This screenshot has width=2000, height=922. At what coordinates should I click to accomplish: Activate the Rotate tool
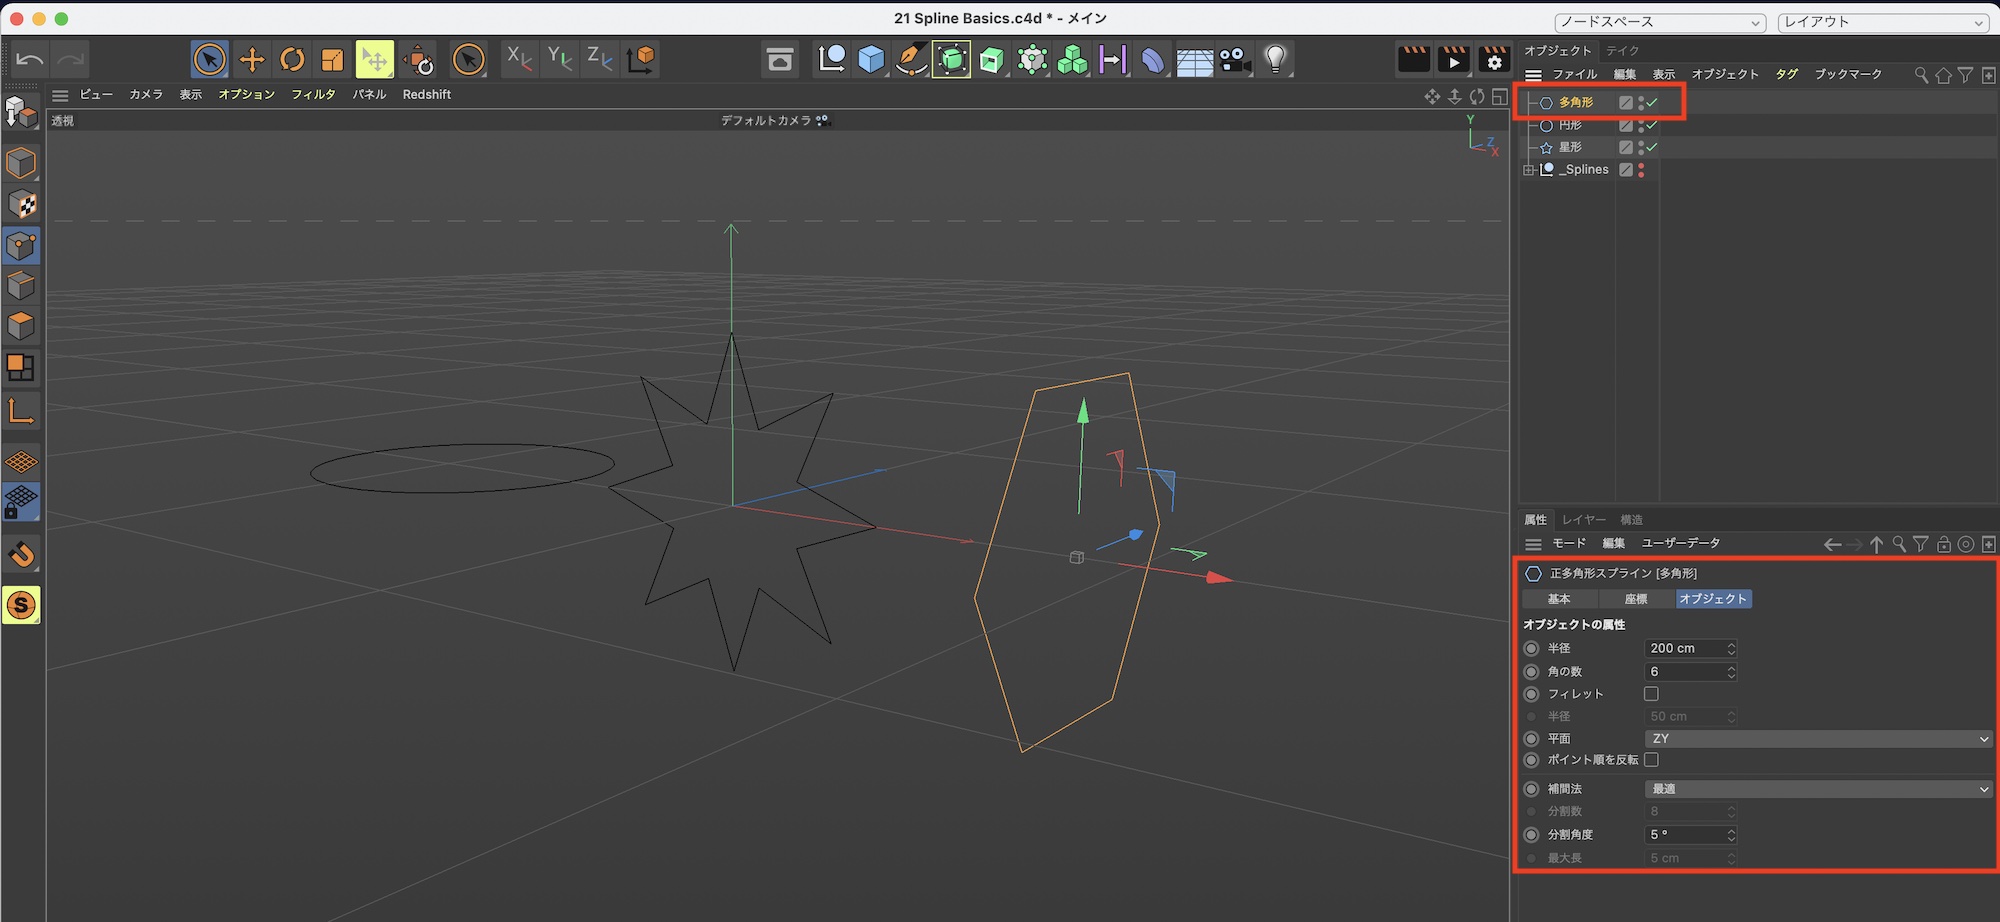(x=292, y=60)
